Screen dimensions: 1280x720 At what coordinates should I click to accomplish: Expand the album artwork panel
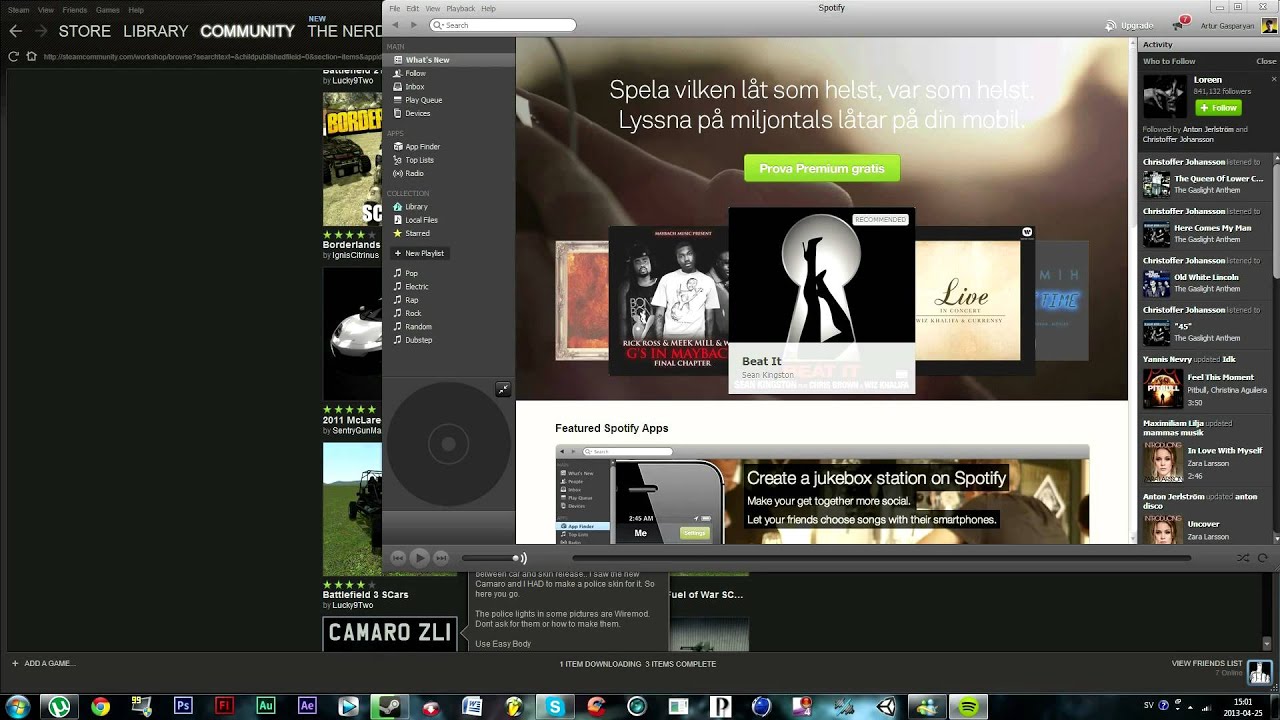click(503, 389)
